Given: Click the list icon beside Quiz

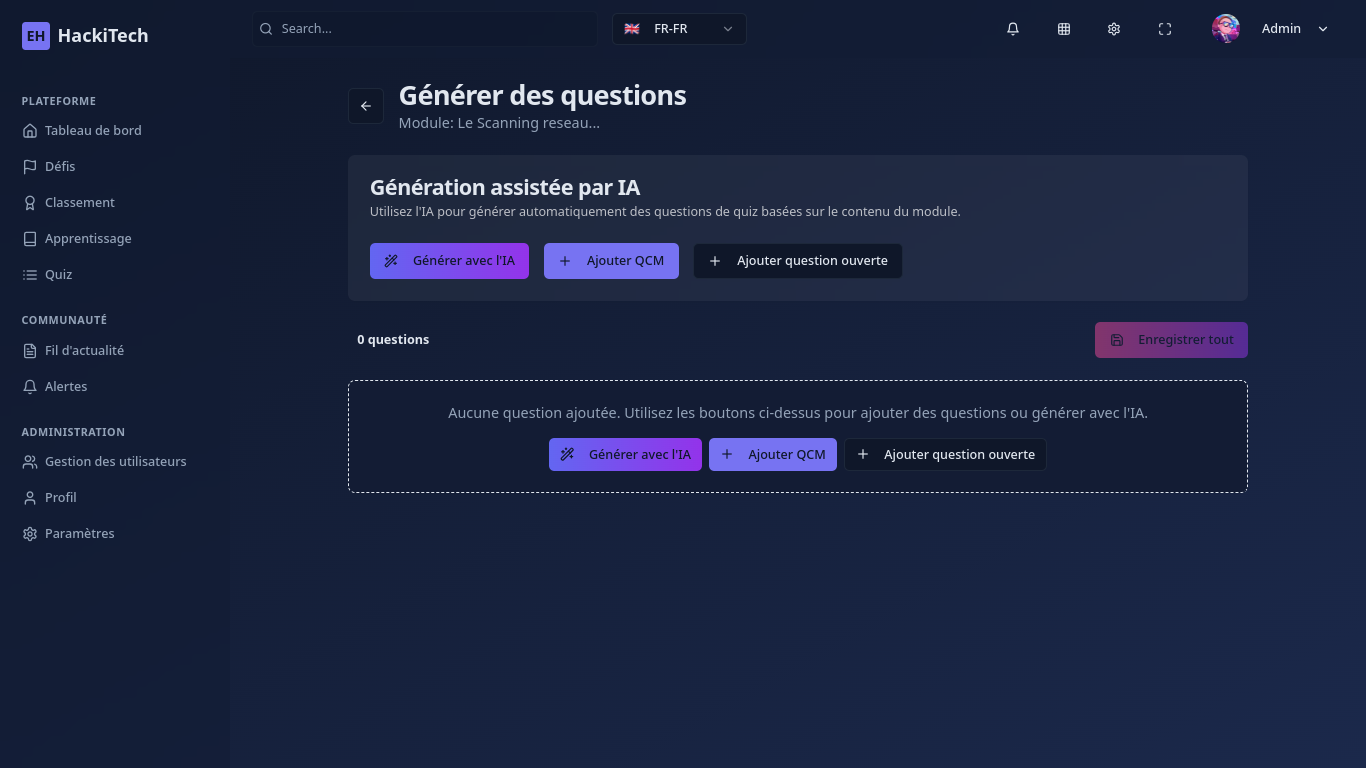Looking at the screenshot, I should [30, 275].
